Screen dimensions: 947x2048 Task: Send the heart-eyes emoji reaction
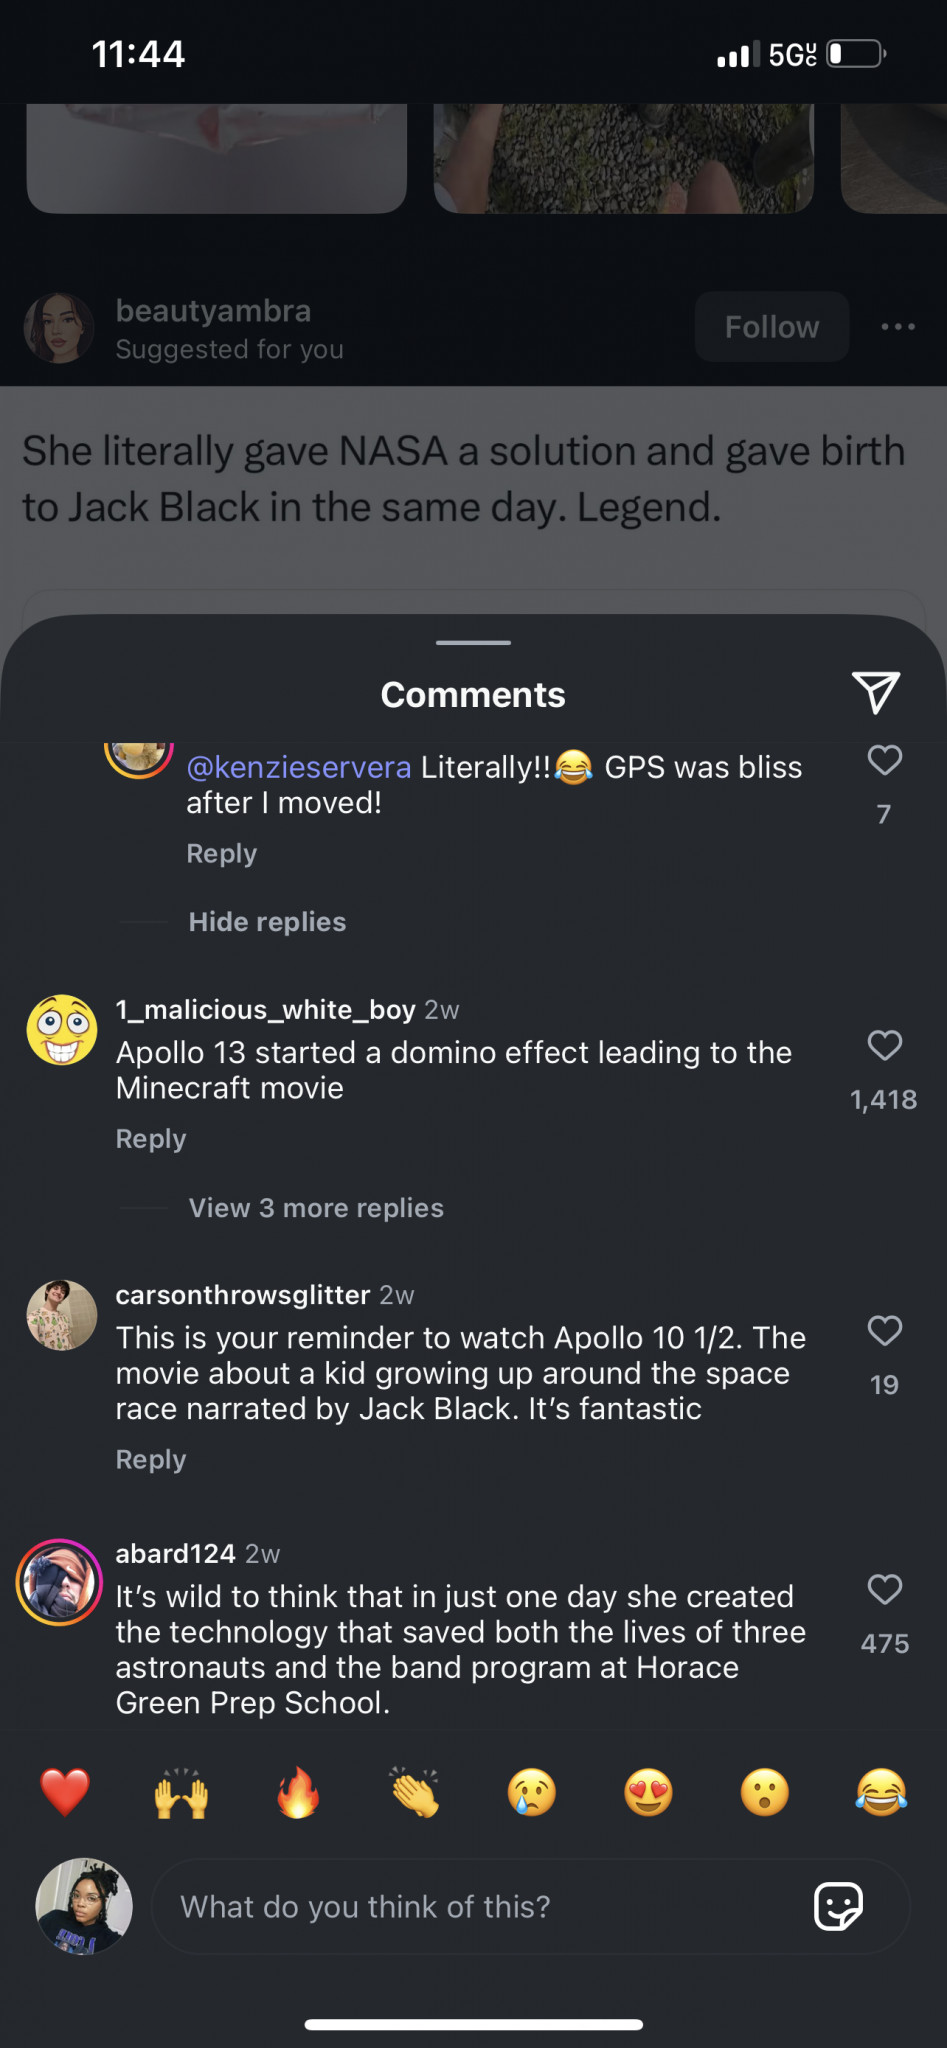pos(648,1792)
